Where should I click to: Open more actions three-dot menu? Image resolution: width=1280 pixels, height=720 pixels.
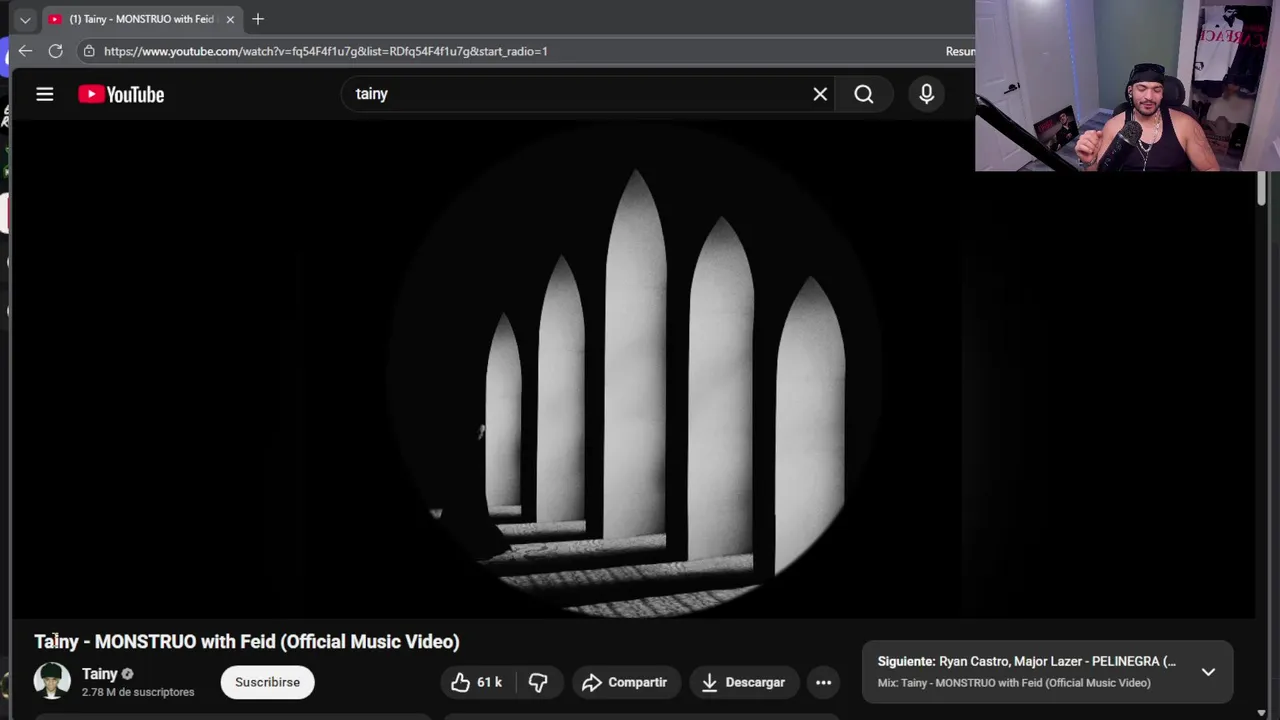pos(823,682)
